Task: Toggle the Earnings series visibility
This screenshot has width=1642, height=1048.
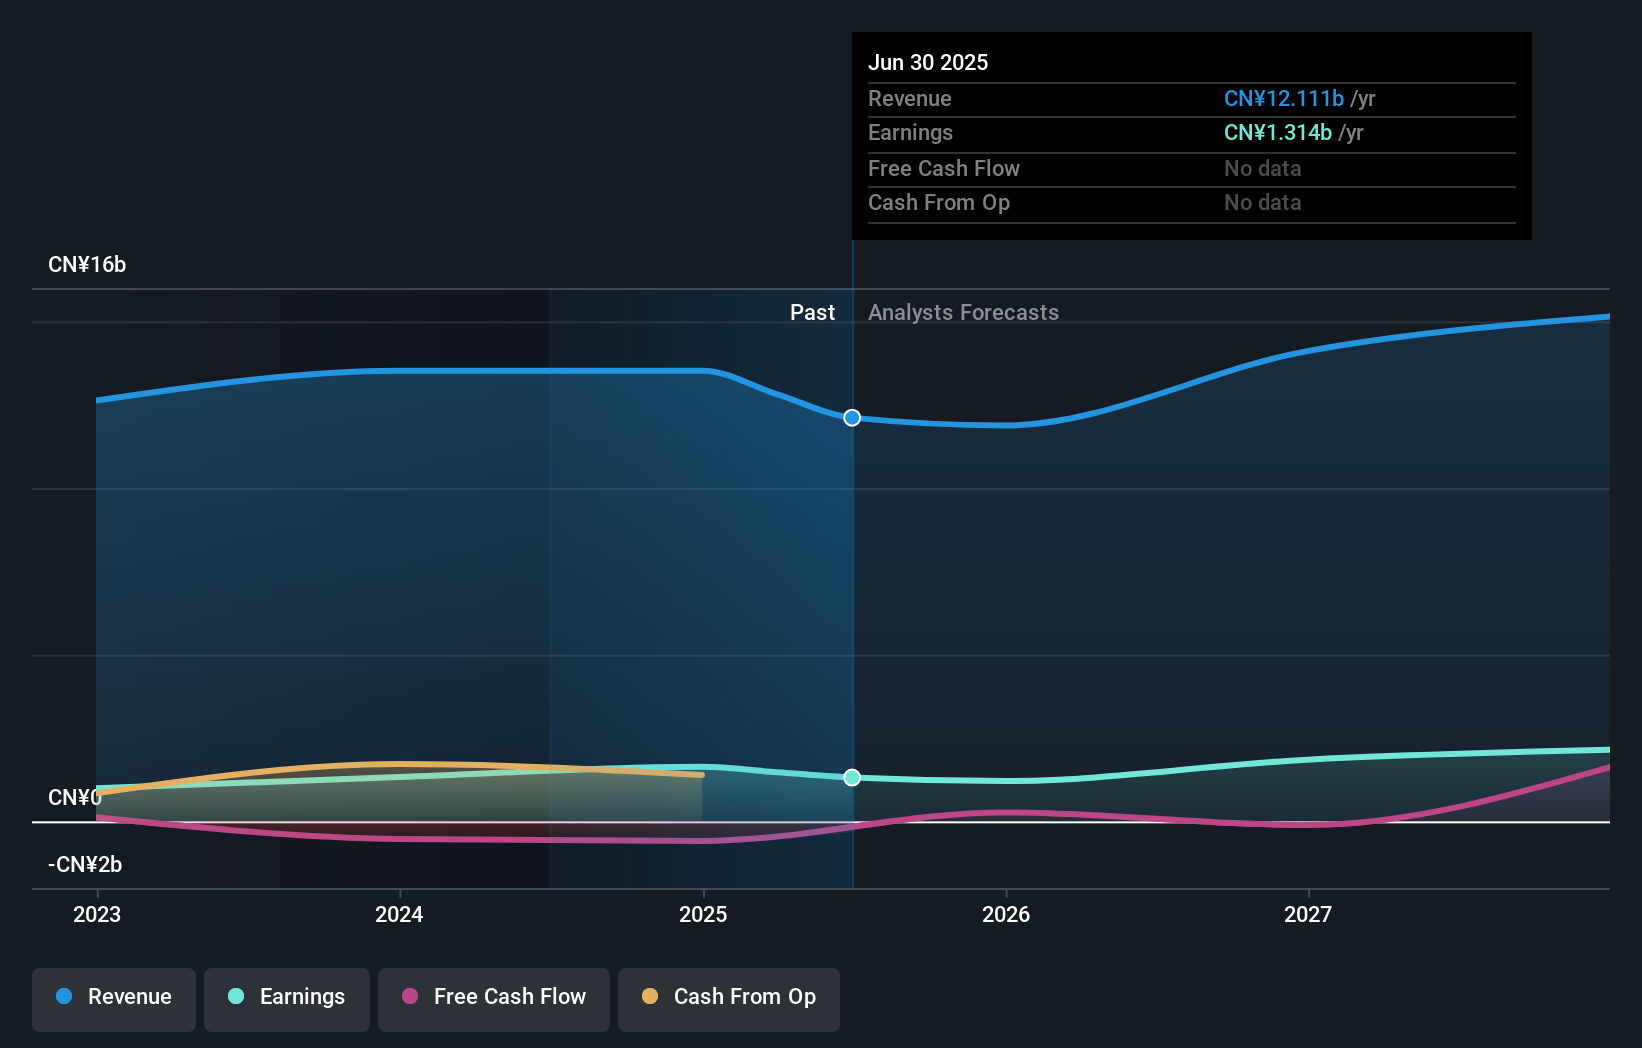Action: (x=286, y=999)
